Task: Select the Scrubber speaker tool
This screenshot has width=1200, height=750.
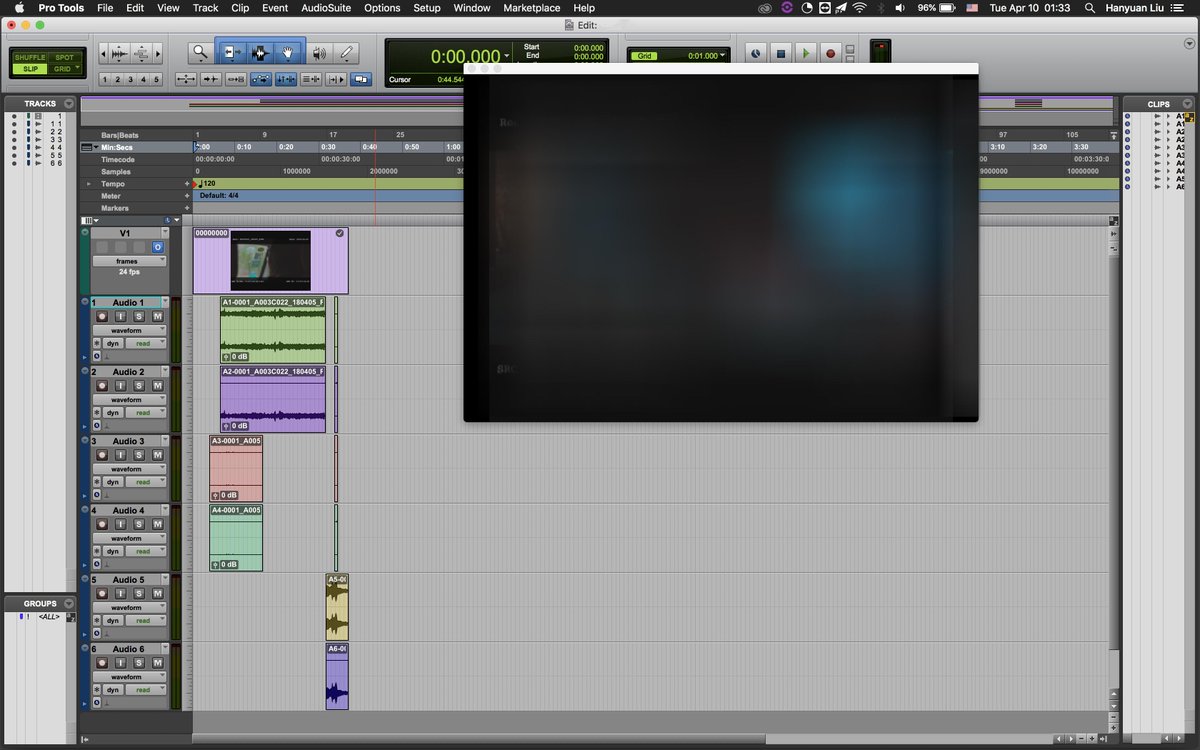Action: (x=319, y=53)
